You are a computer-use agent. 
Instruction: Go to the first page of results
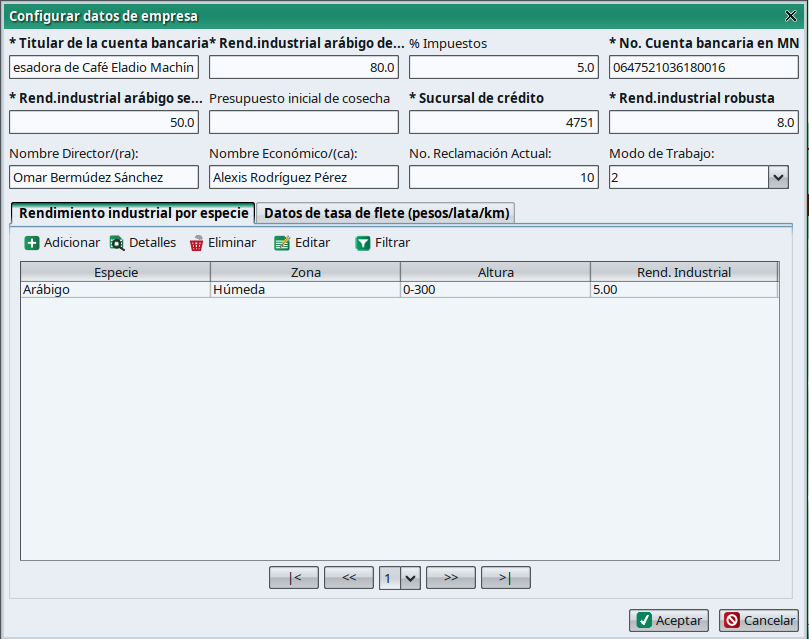(x=294, y=578)
